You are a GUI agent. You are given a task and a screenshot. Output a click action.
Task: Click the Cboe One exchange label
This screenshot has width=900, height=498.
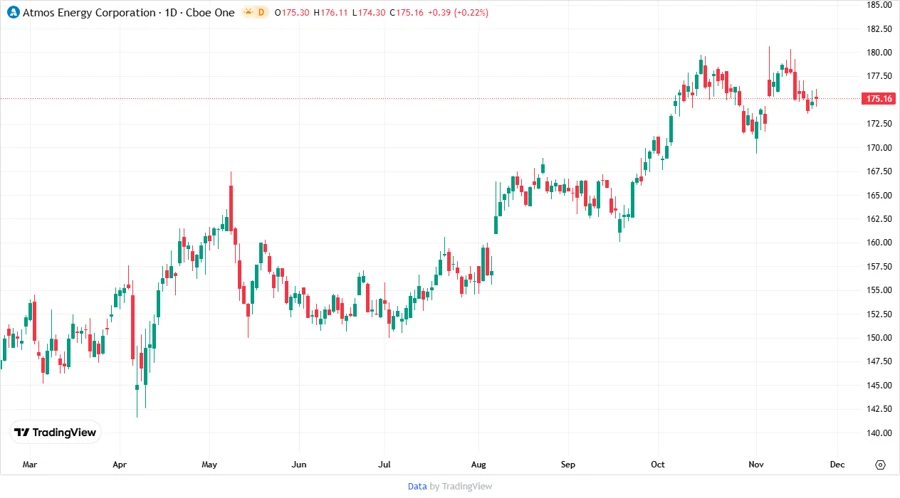(x=210, y=13)
